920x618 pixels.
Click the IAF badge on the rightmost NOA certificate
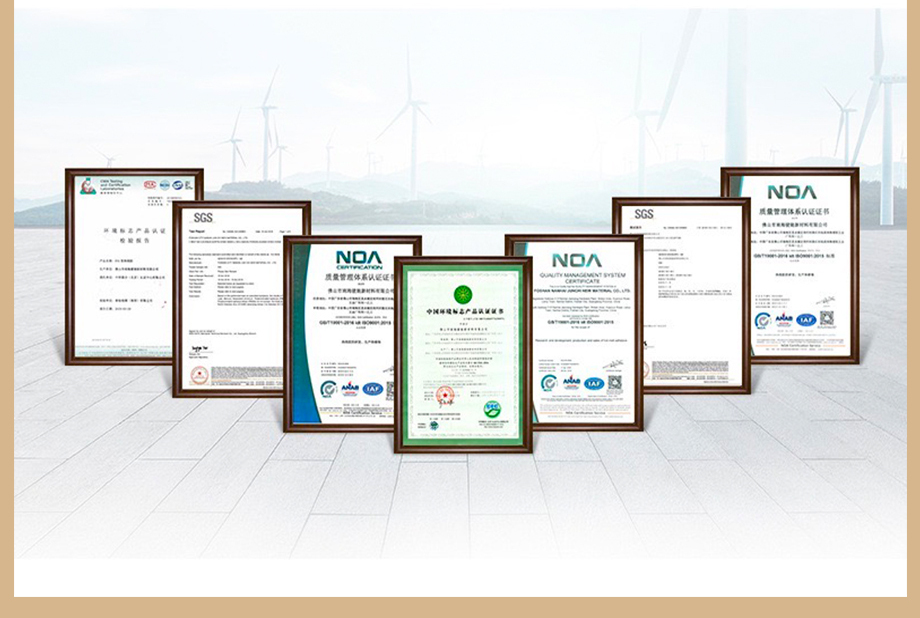806,320
